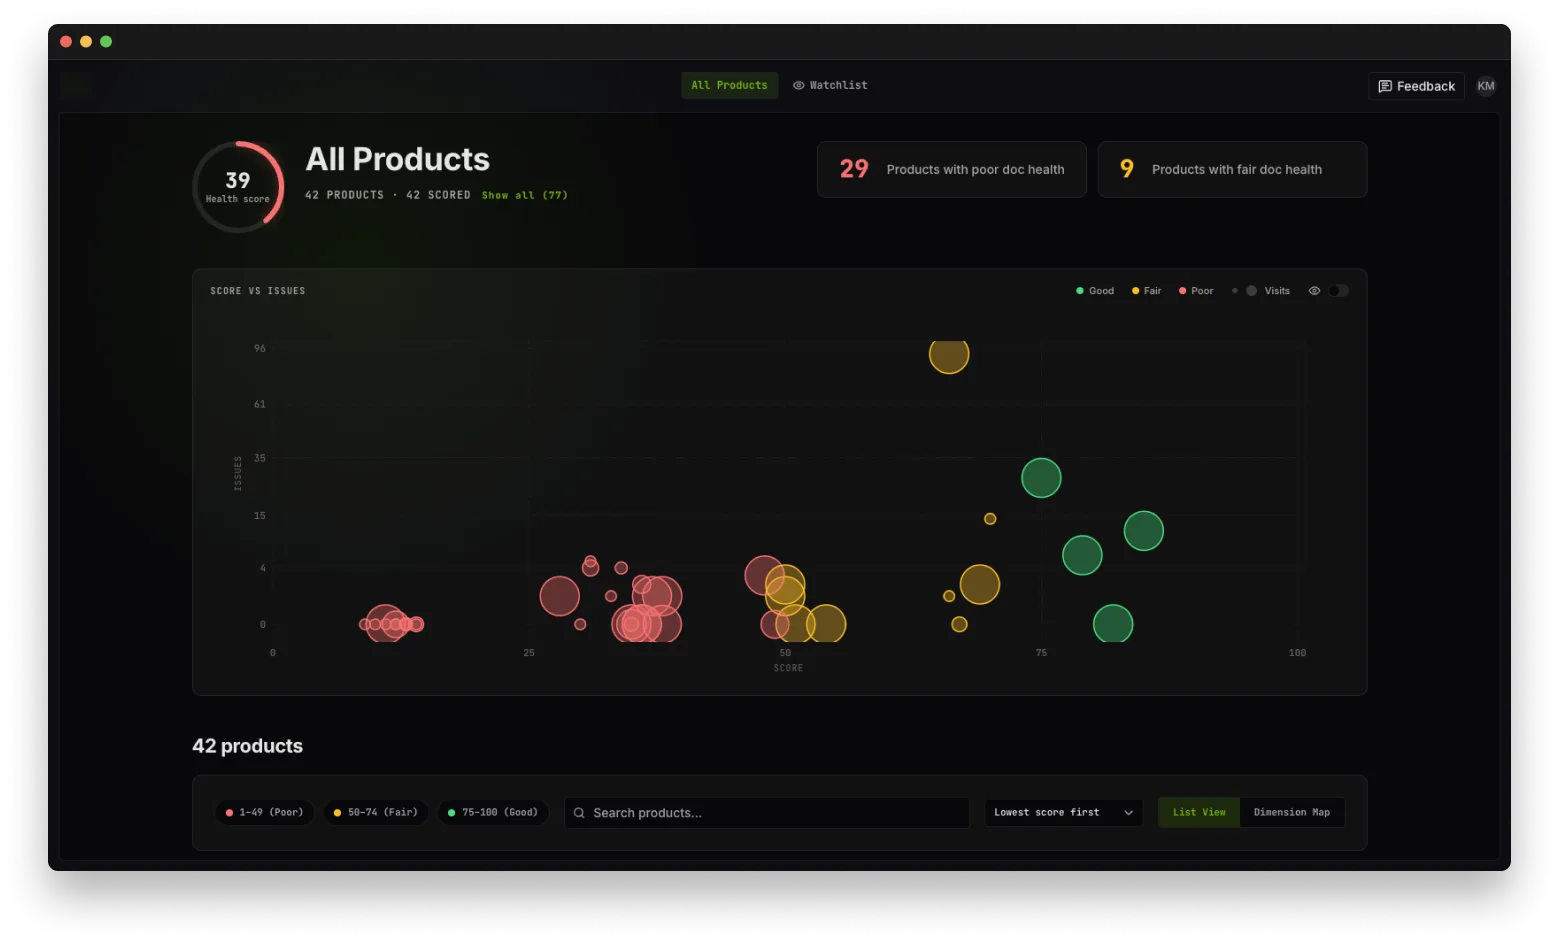1559x943 pixels.
Task: Click the search magnifier icon
Action: [579, 813]
